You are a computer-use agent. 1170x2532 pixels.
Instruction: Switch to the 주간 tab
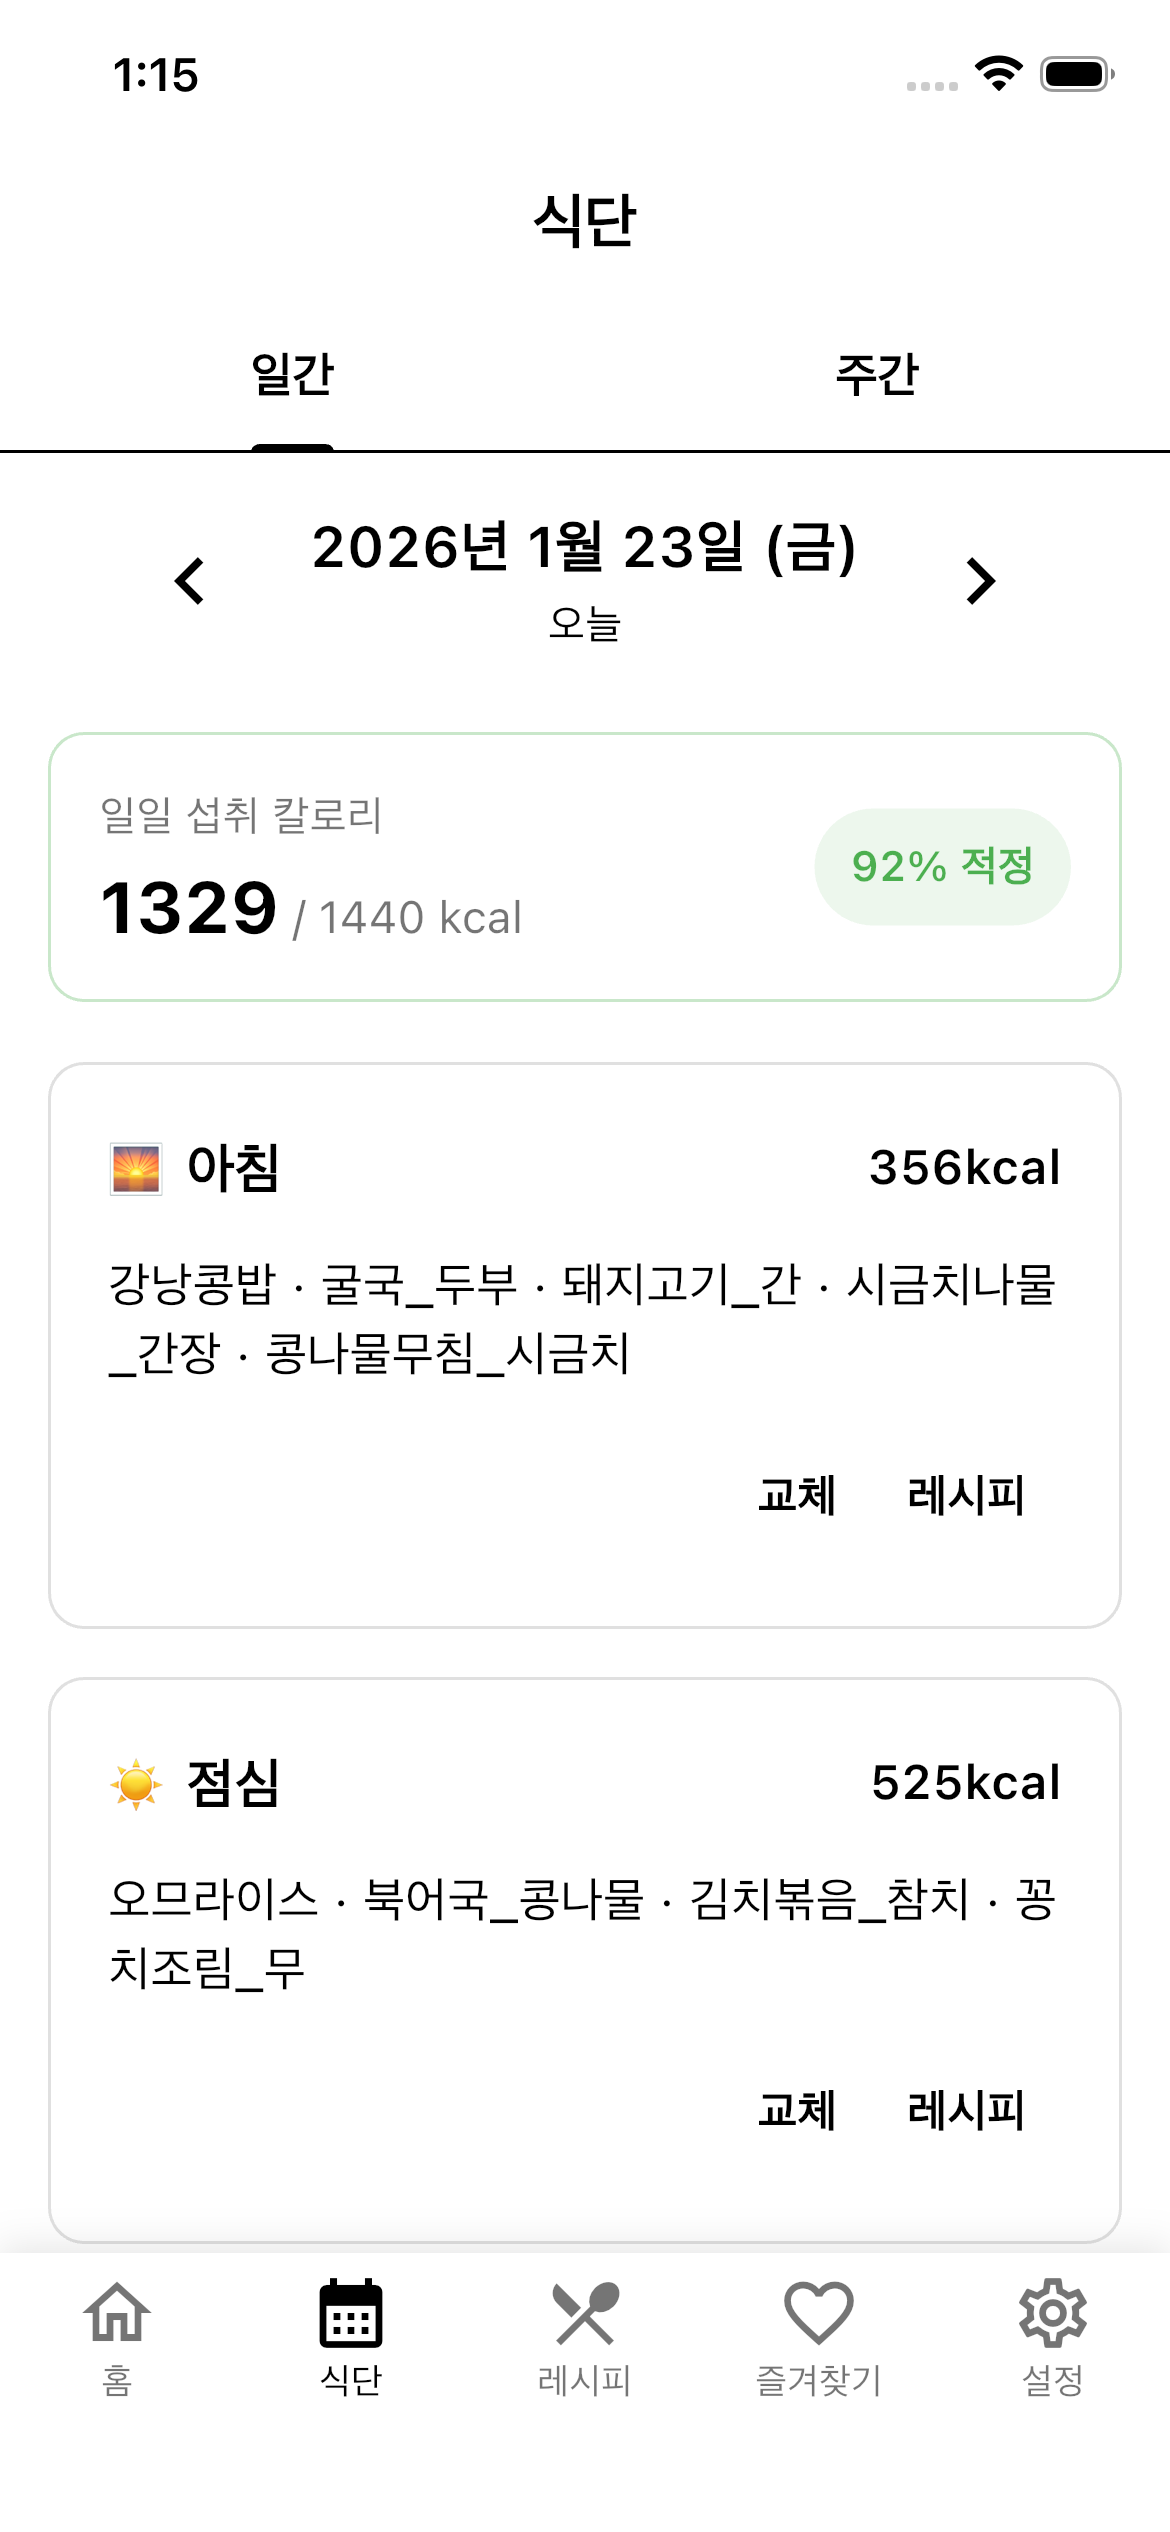[x=877, y=376]
